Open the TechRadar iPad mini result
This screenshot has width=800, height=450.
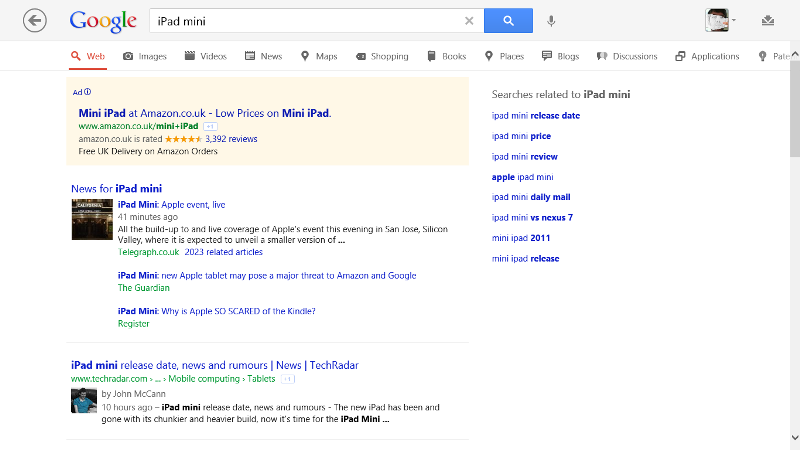(215, 365)
